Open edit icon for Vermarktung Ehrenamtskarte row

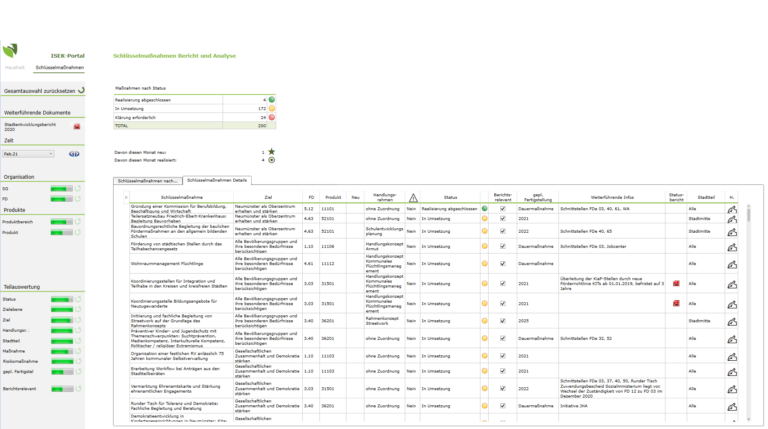(x=732, y=389)
